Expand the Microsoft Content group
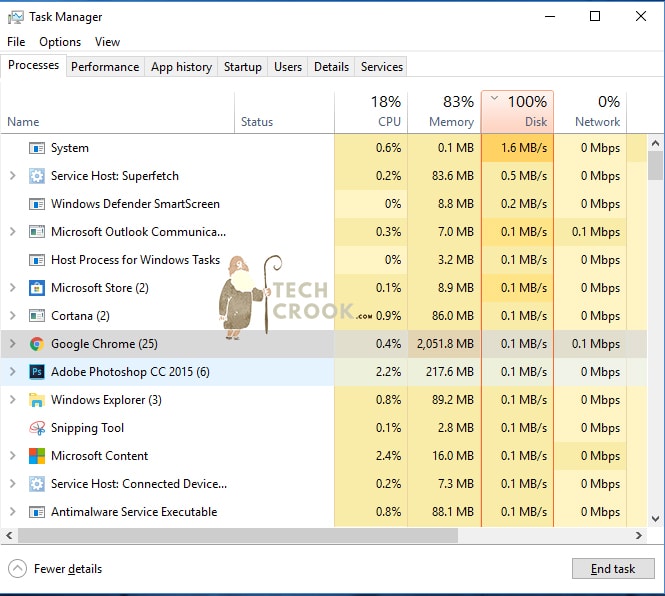 click(13, 456)
